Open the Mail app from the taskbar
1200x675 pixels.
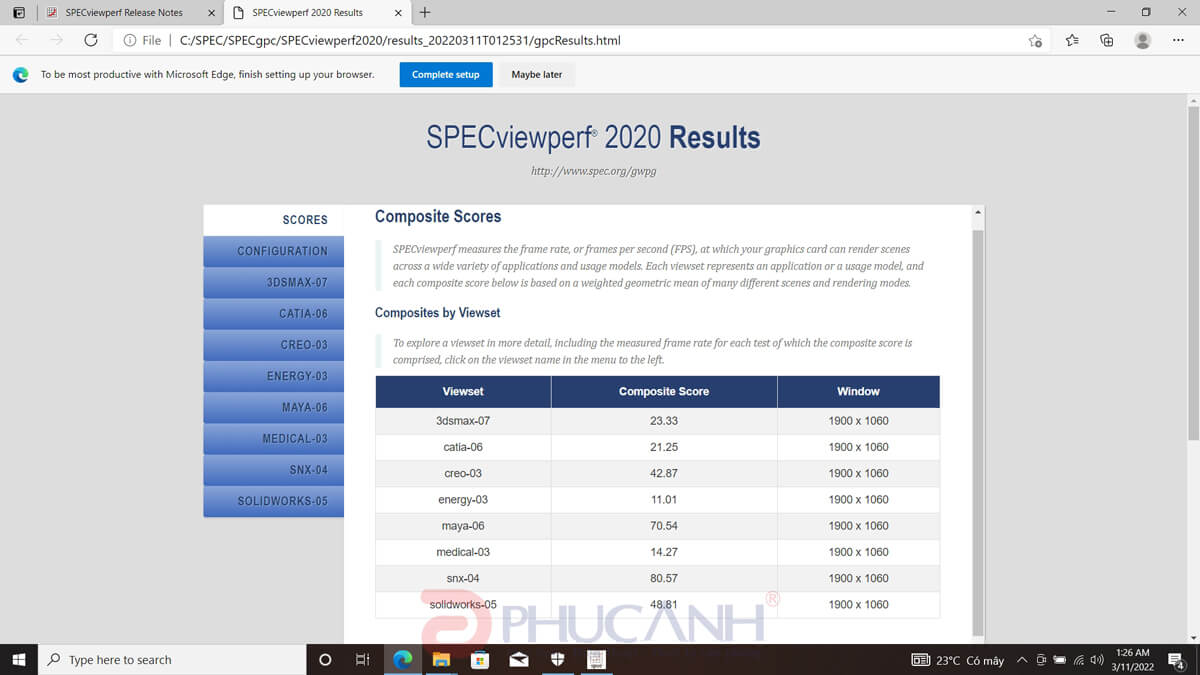(519, 660)
